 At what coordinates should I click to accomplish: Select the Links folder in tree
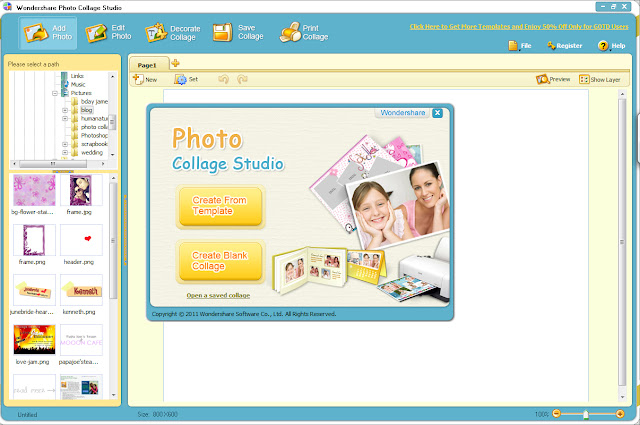pyautogui.click(x=77, y=76)
